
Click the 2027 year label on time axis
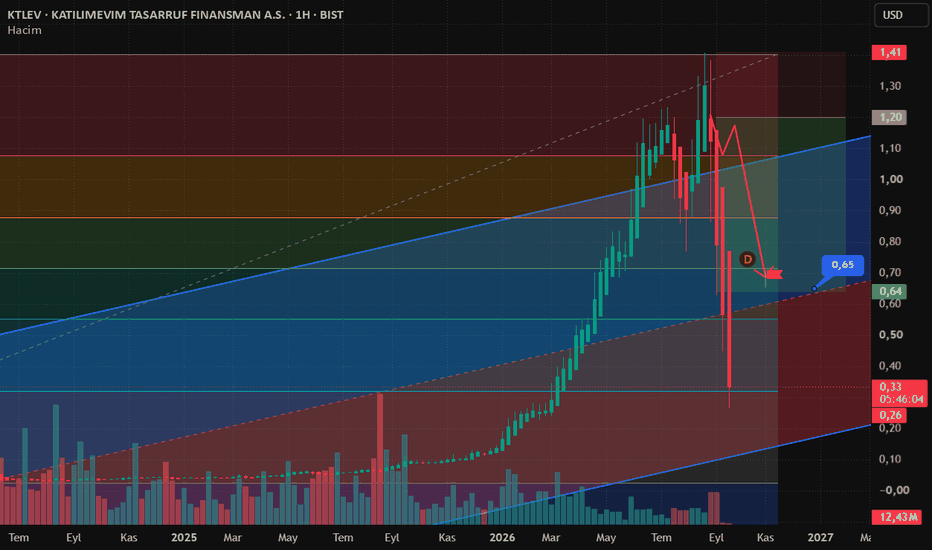pos(820,538)
